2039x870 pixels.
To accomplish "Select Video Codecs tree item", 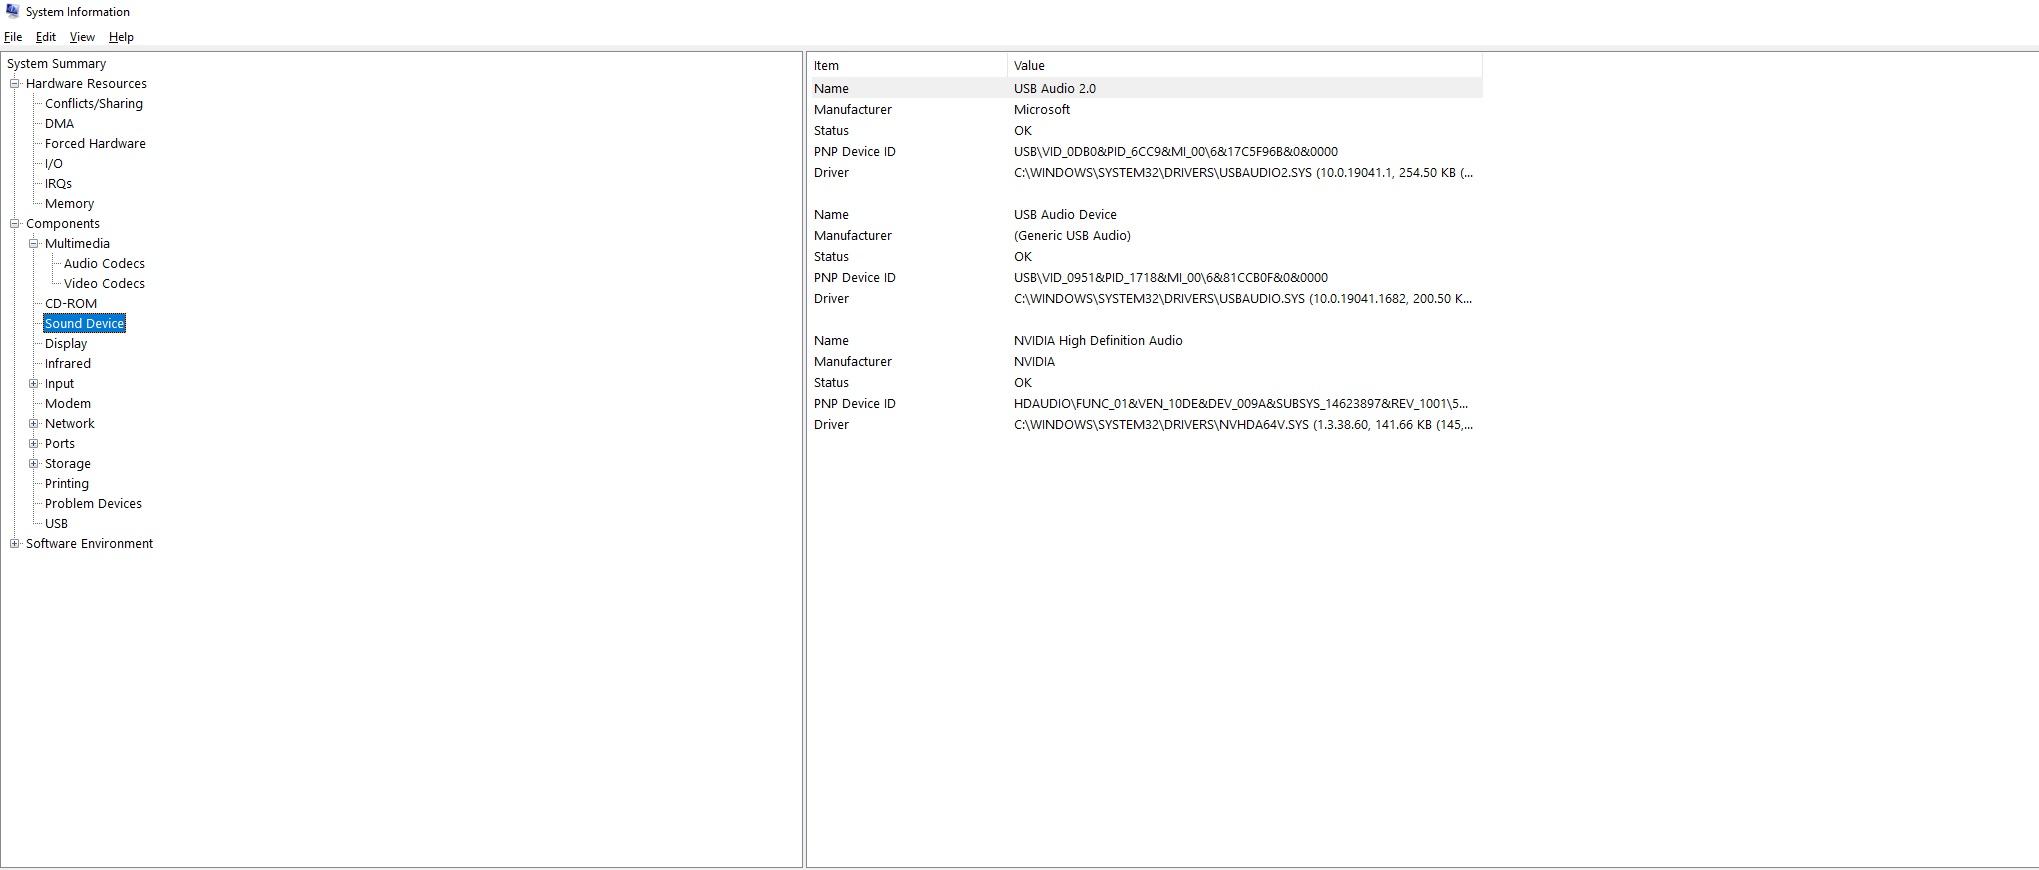I will [x=104, y=284].
